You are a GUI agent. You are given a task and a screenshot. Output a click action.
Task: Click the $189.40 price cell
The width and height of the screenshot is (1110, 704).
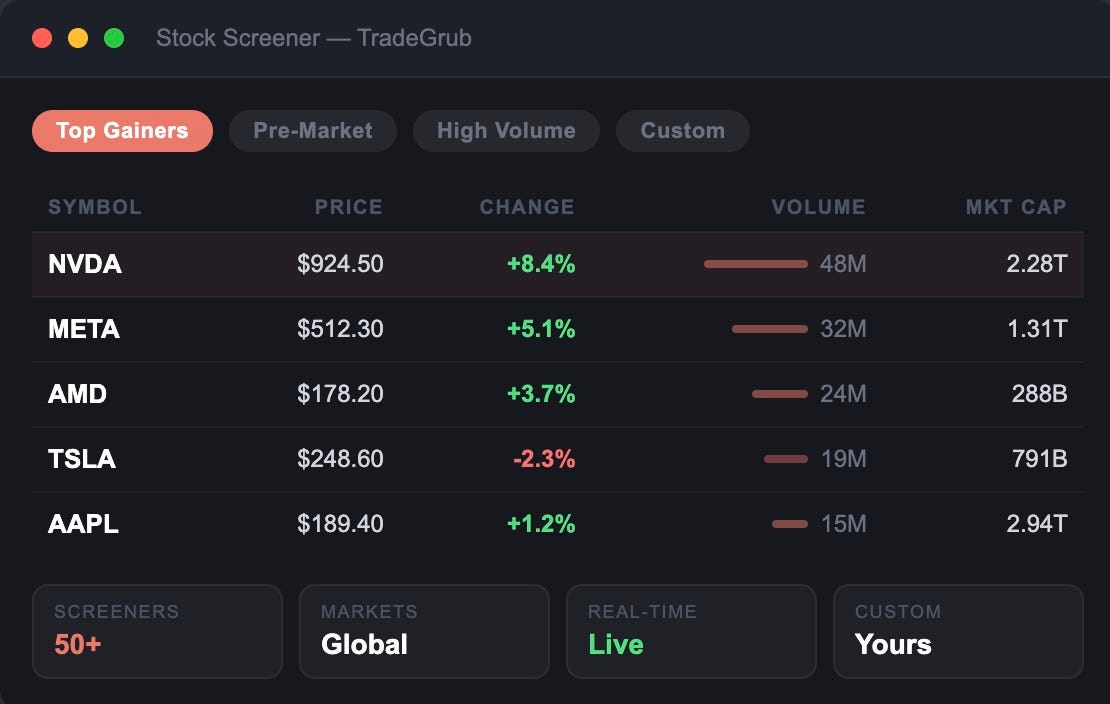[x=340, y=524]
